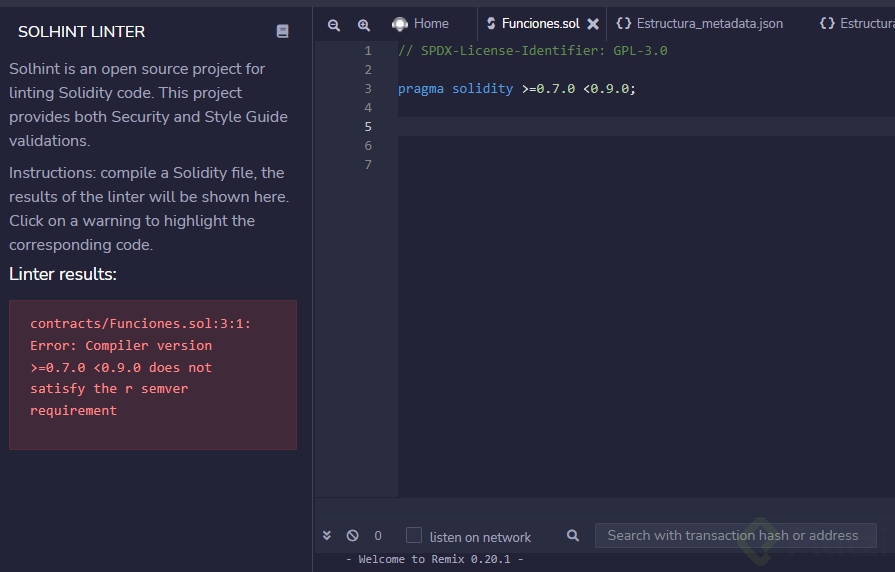Click the transaction search magnifier icon
Image resolution: width=895 pixels, height=572 pixels.
click(x=573, y=536)
